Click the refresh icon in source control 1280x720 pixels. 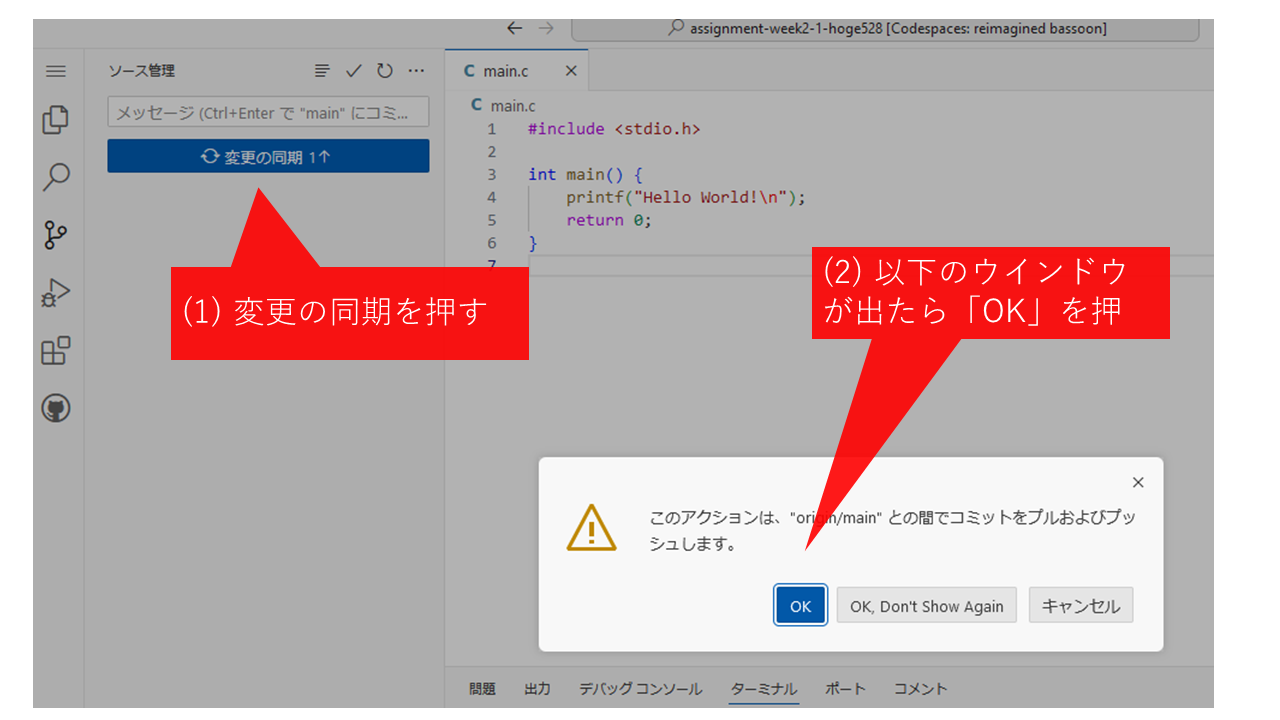[x=385, y=71]
